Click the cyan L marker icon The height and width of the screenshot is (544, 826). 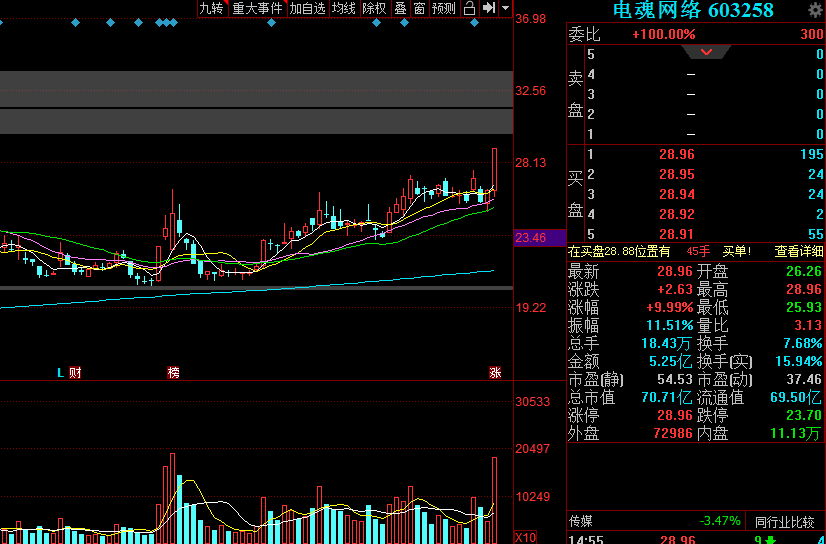click(x=61, y=373)
